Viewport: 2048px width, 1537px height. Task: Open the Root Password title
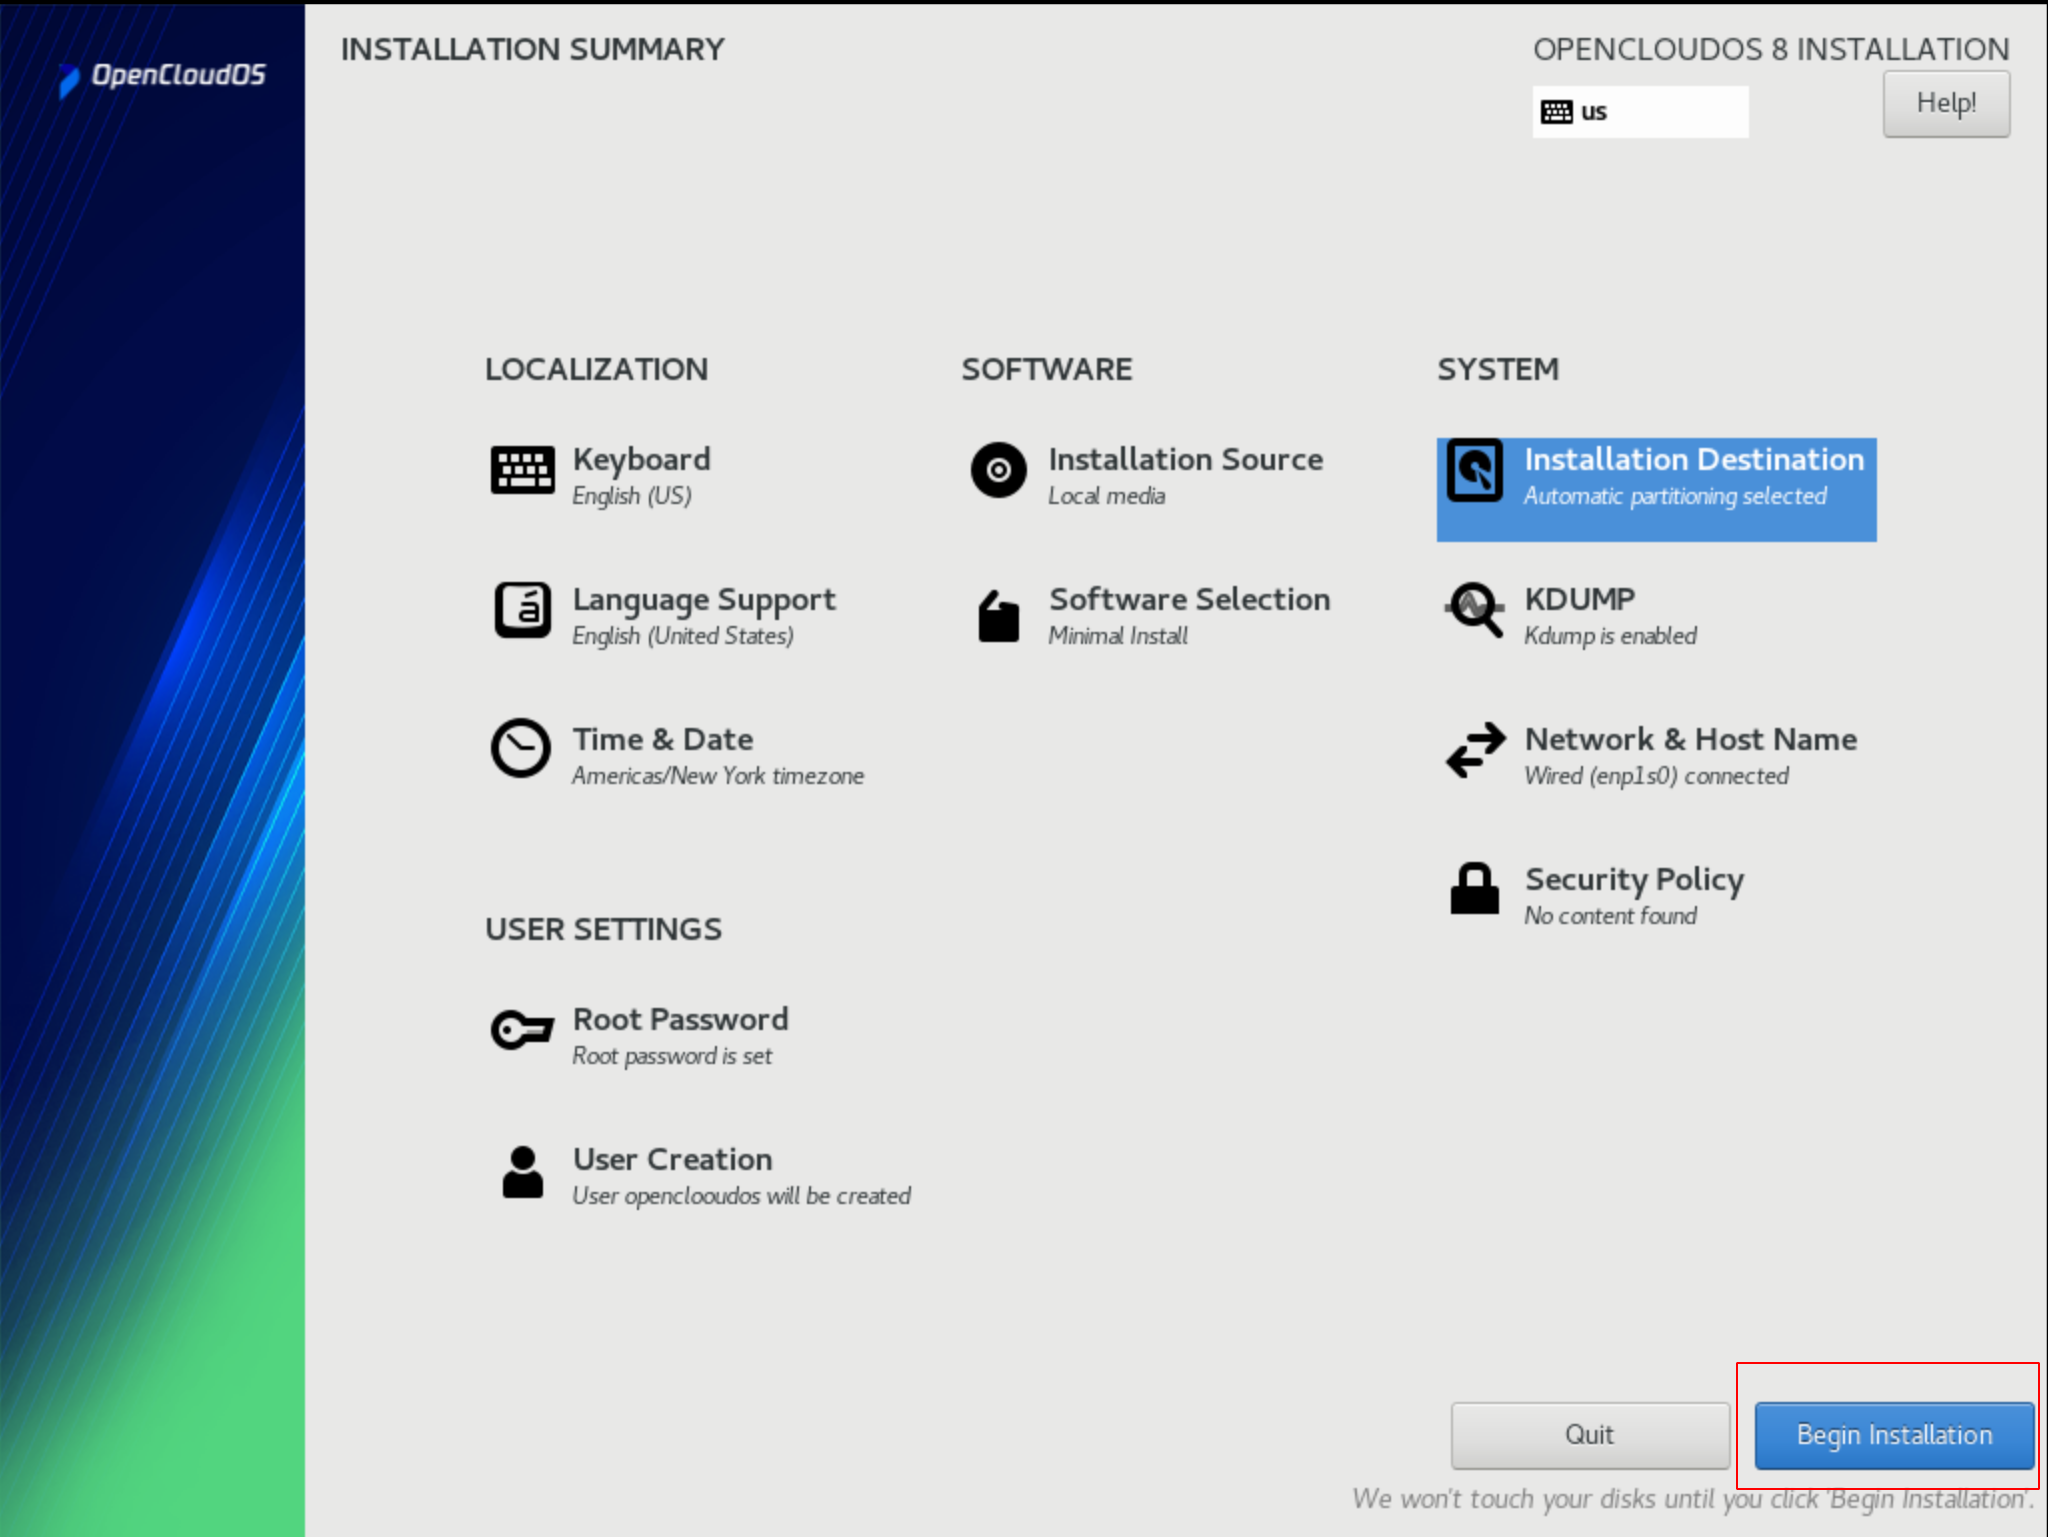coord(681,1019)
